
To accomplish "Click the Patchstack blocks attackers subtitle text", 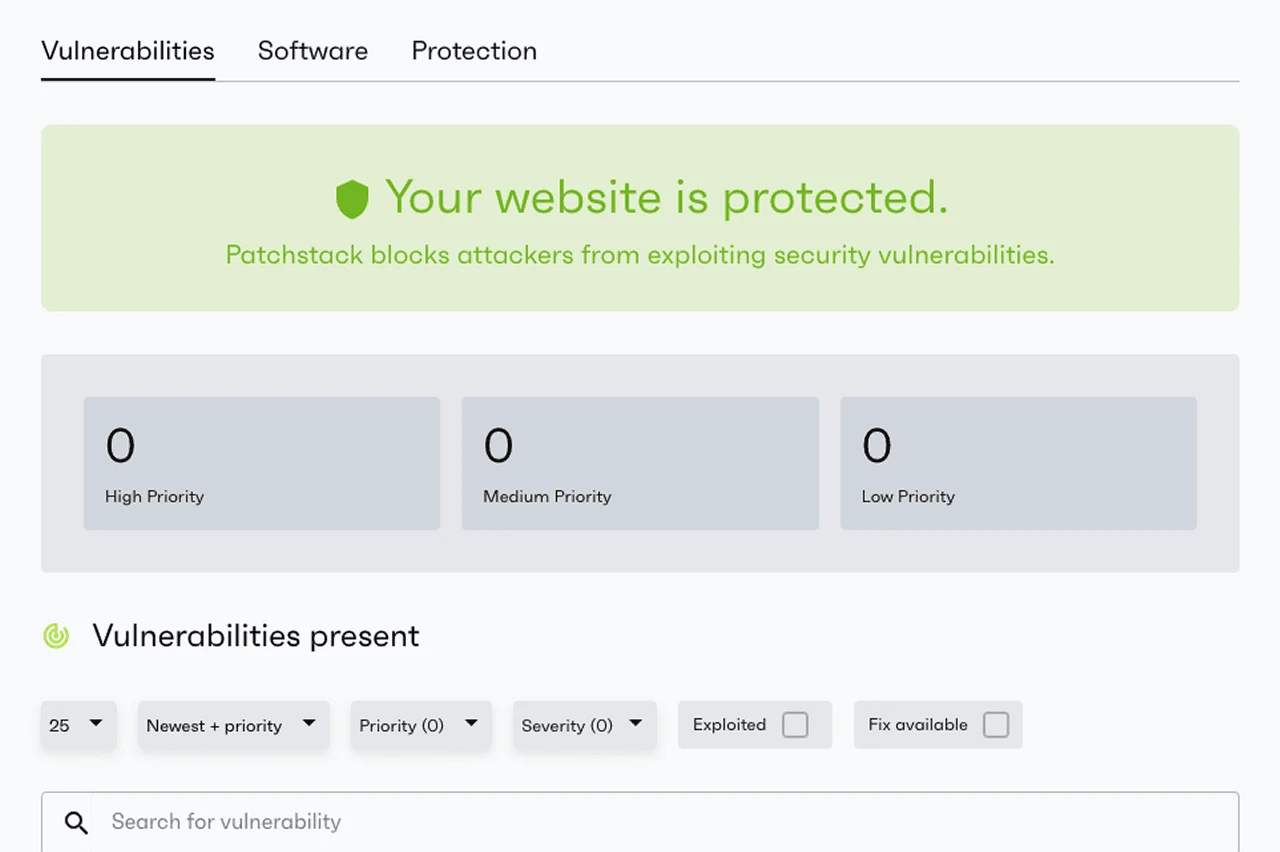I will (x=639, y=255).
